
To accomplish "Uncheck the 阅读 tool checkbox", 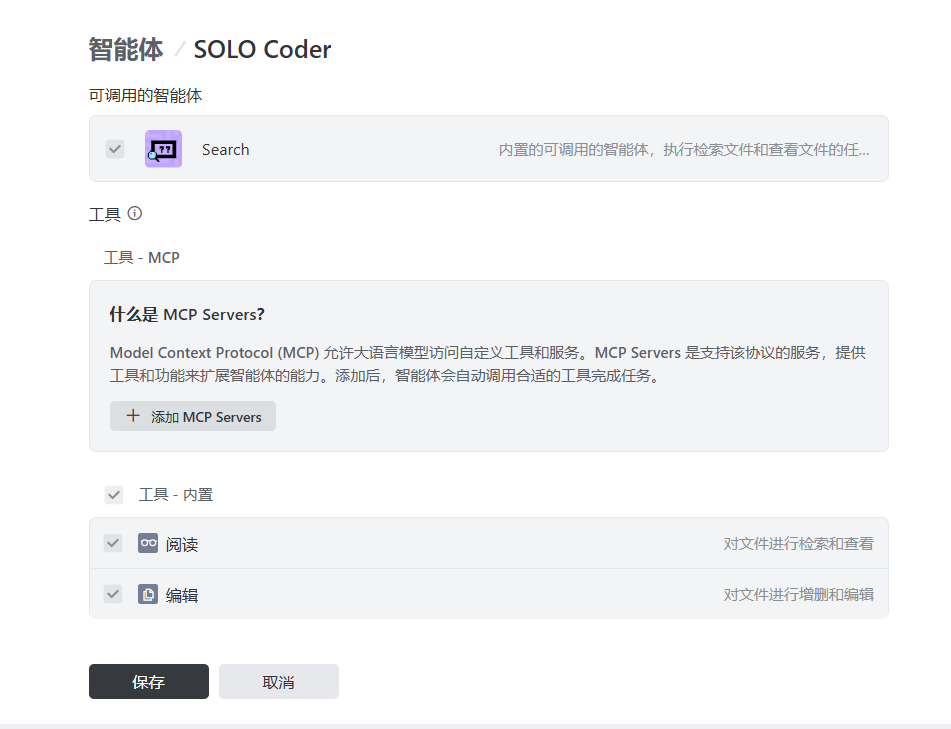I will click(x=113, y=543).
